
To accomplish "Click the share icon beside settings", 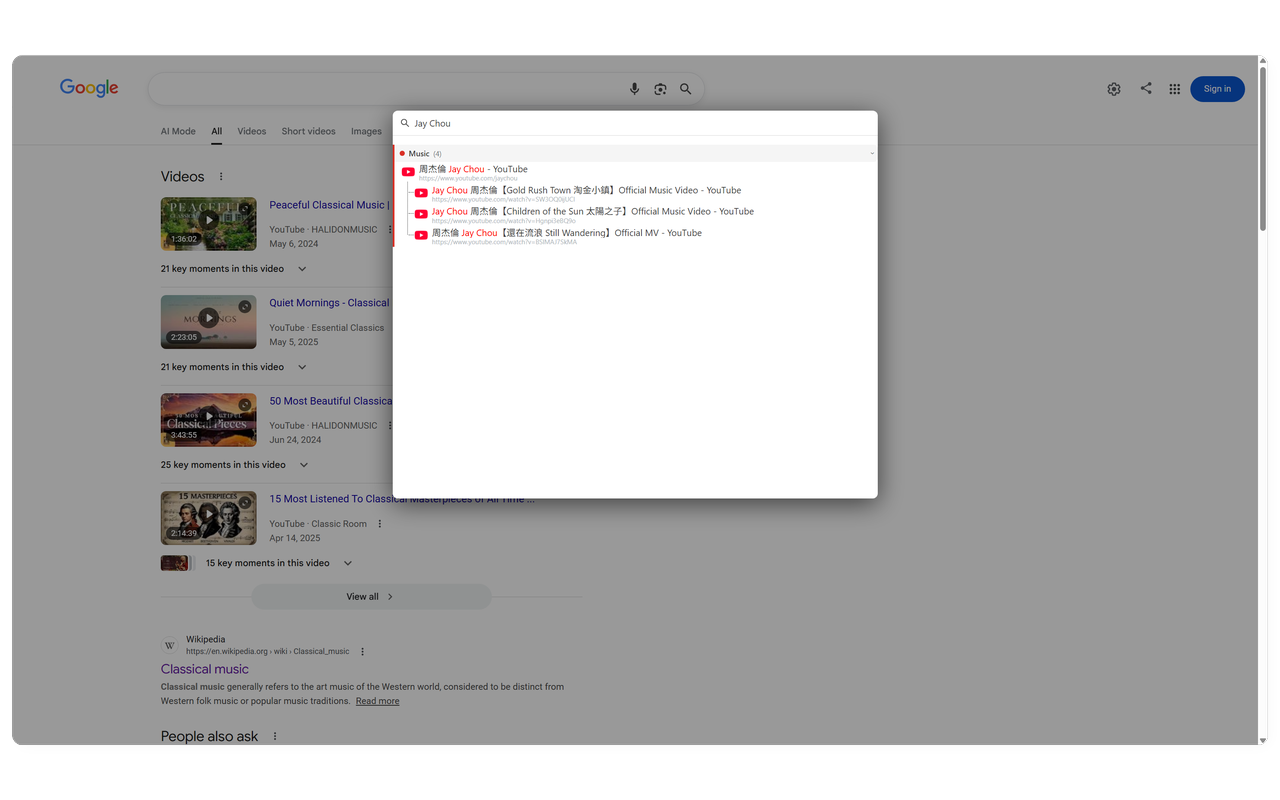I will tap(1146, 88).
